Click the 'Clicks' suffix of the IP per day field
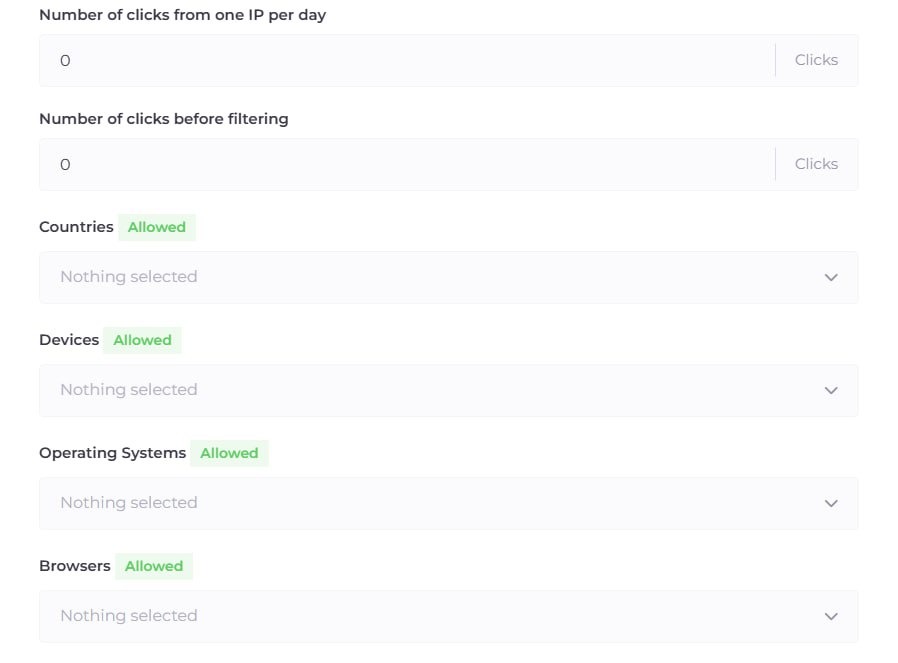Viewport: 898px width, 663px height. (816, 60)
